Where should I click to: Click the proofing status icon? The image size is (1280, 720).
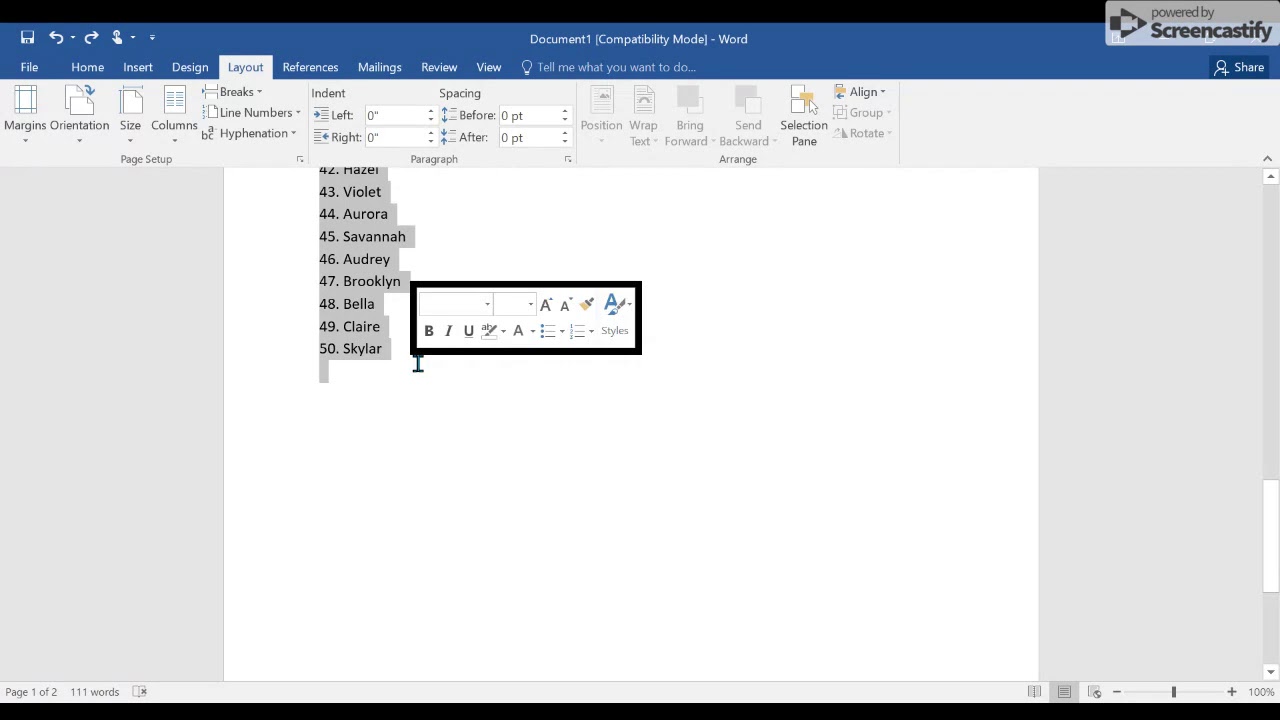(141, 692)
